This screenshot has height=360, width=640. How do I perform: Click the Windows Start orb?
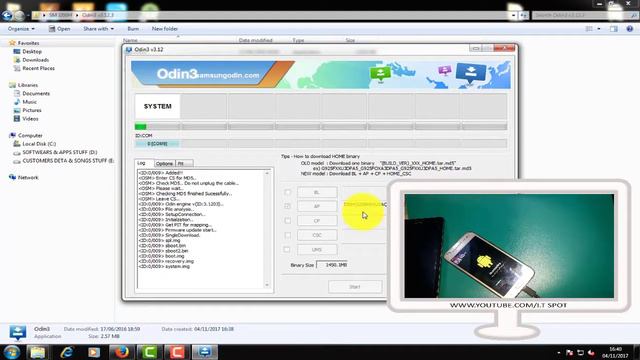(12, 352)
